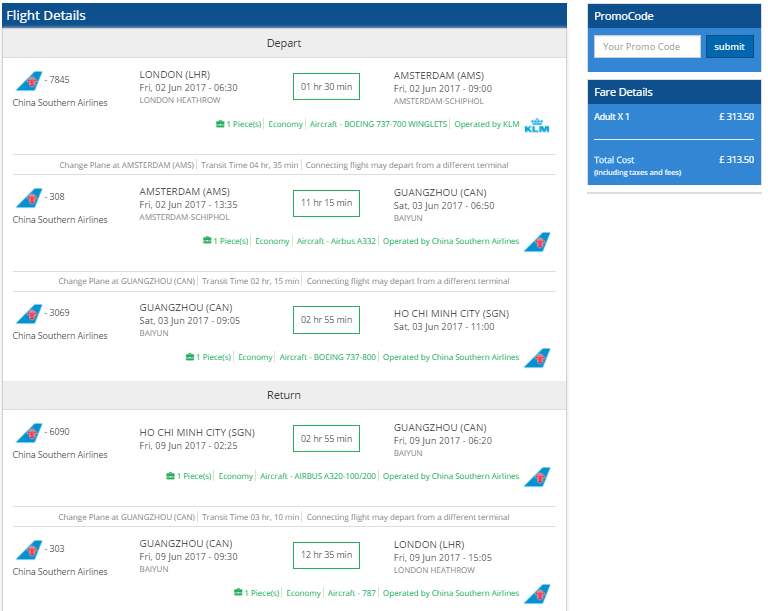Click 'Change Plane at AMSTERDAM (AMS)' text
This screenshot has height=611, width=768.
pos(126,165)
